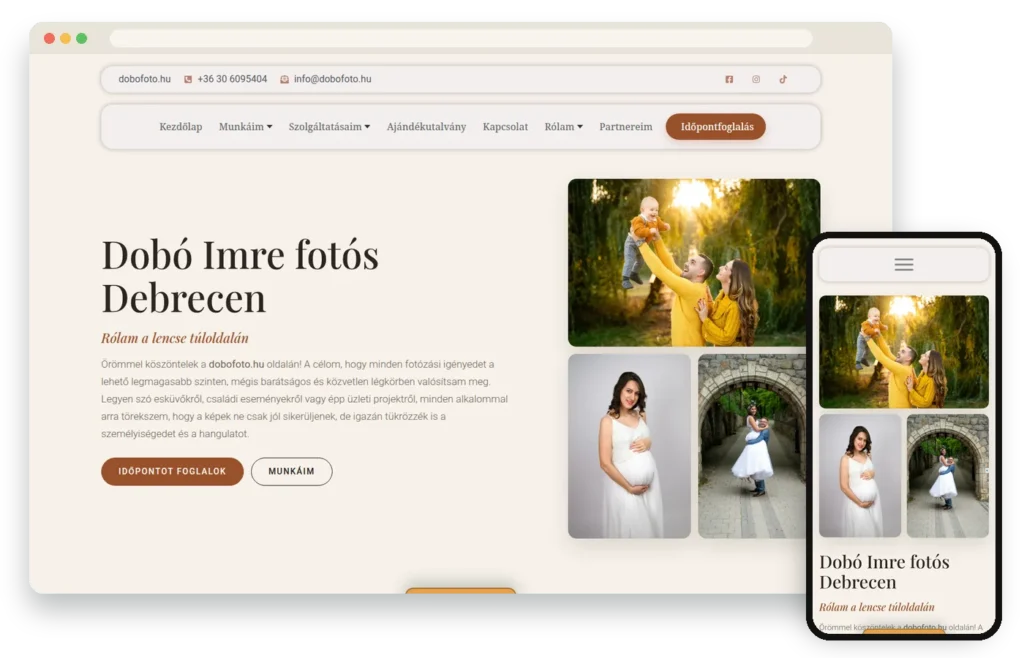Click the outlined MUNKÁIM button

point(291,471)
